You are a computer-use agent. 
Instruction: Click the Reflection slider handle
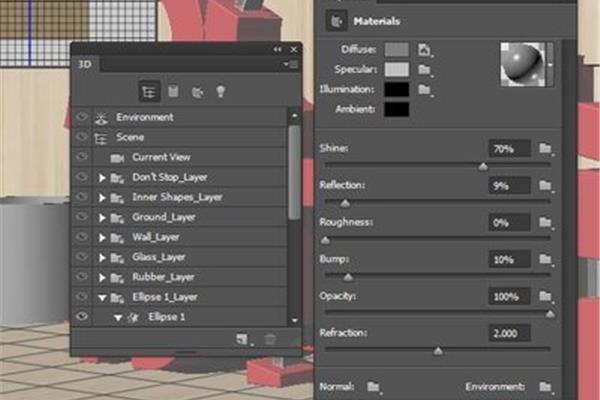point(345,203)
